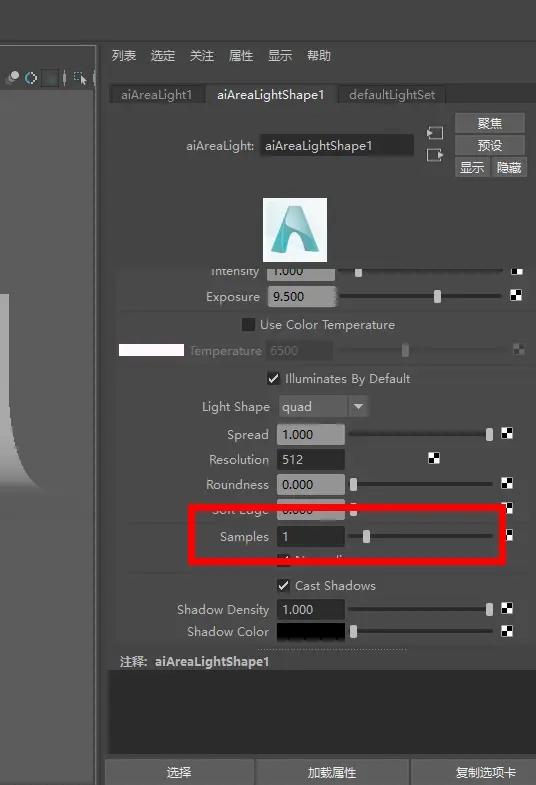Open the 属性 menu

241,56
